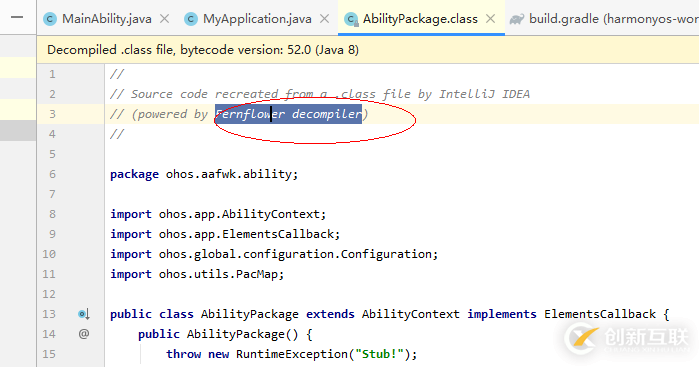Close the MyApplication.java tab
Screen dimensions: 699x367
tap(325, 19)
